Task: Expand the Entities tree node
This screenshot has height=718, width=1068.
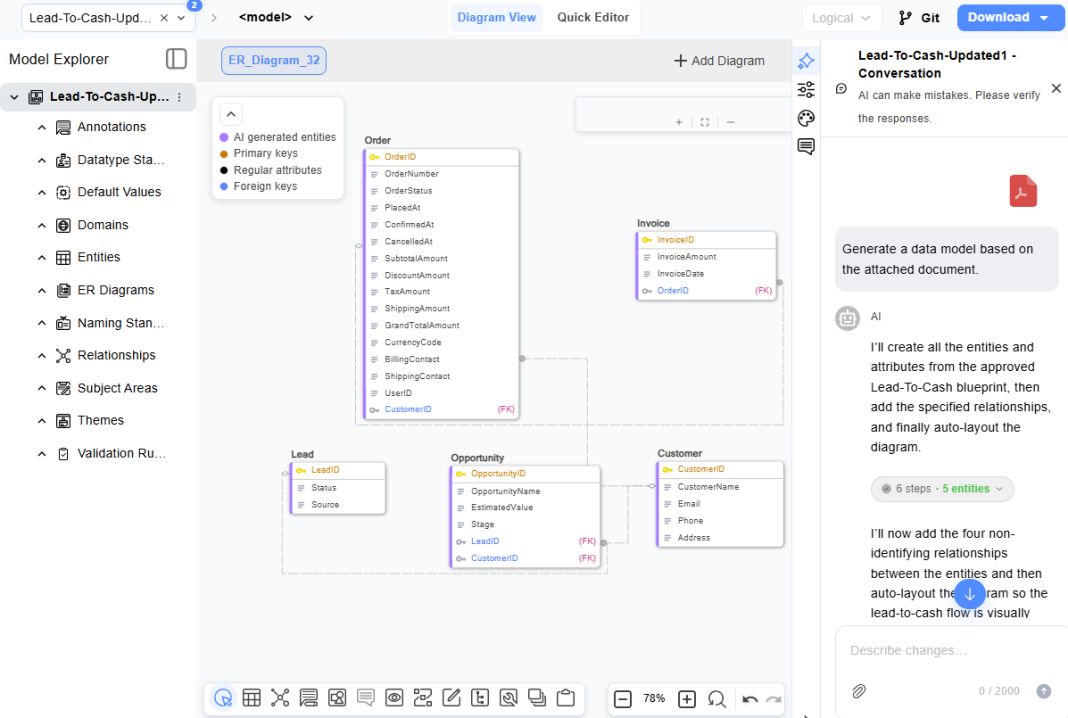Action: pyautogui.click(x=42, y=257)
